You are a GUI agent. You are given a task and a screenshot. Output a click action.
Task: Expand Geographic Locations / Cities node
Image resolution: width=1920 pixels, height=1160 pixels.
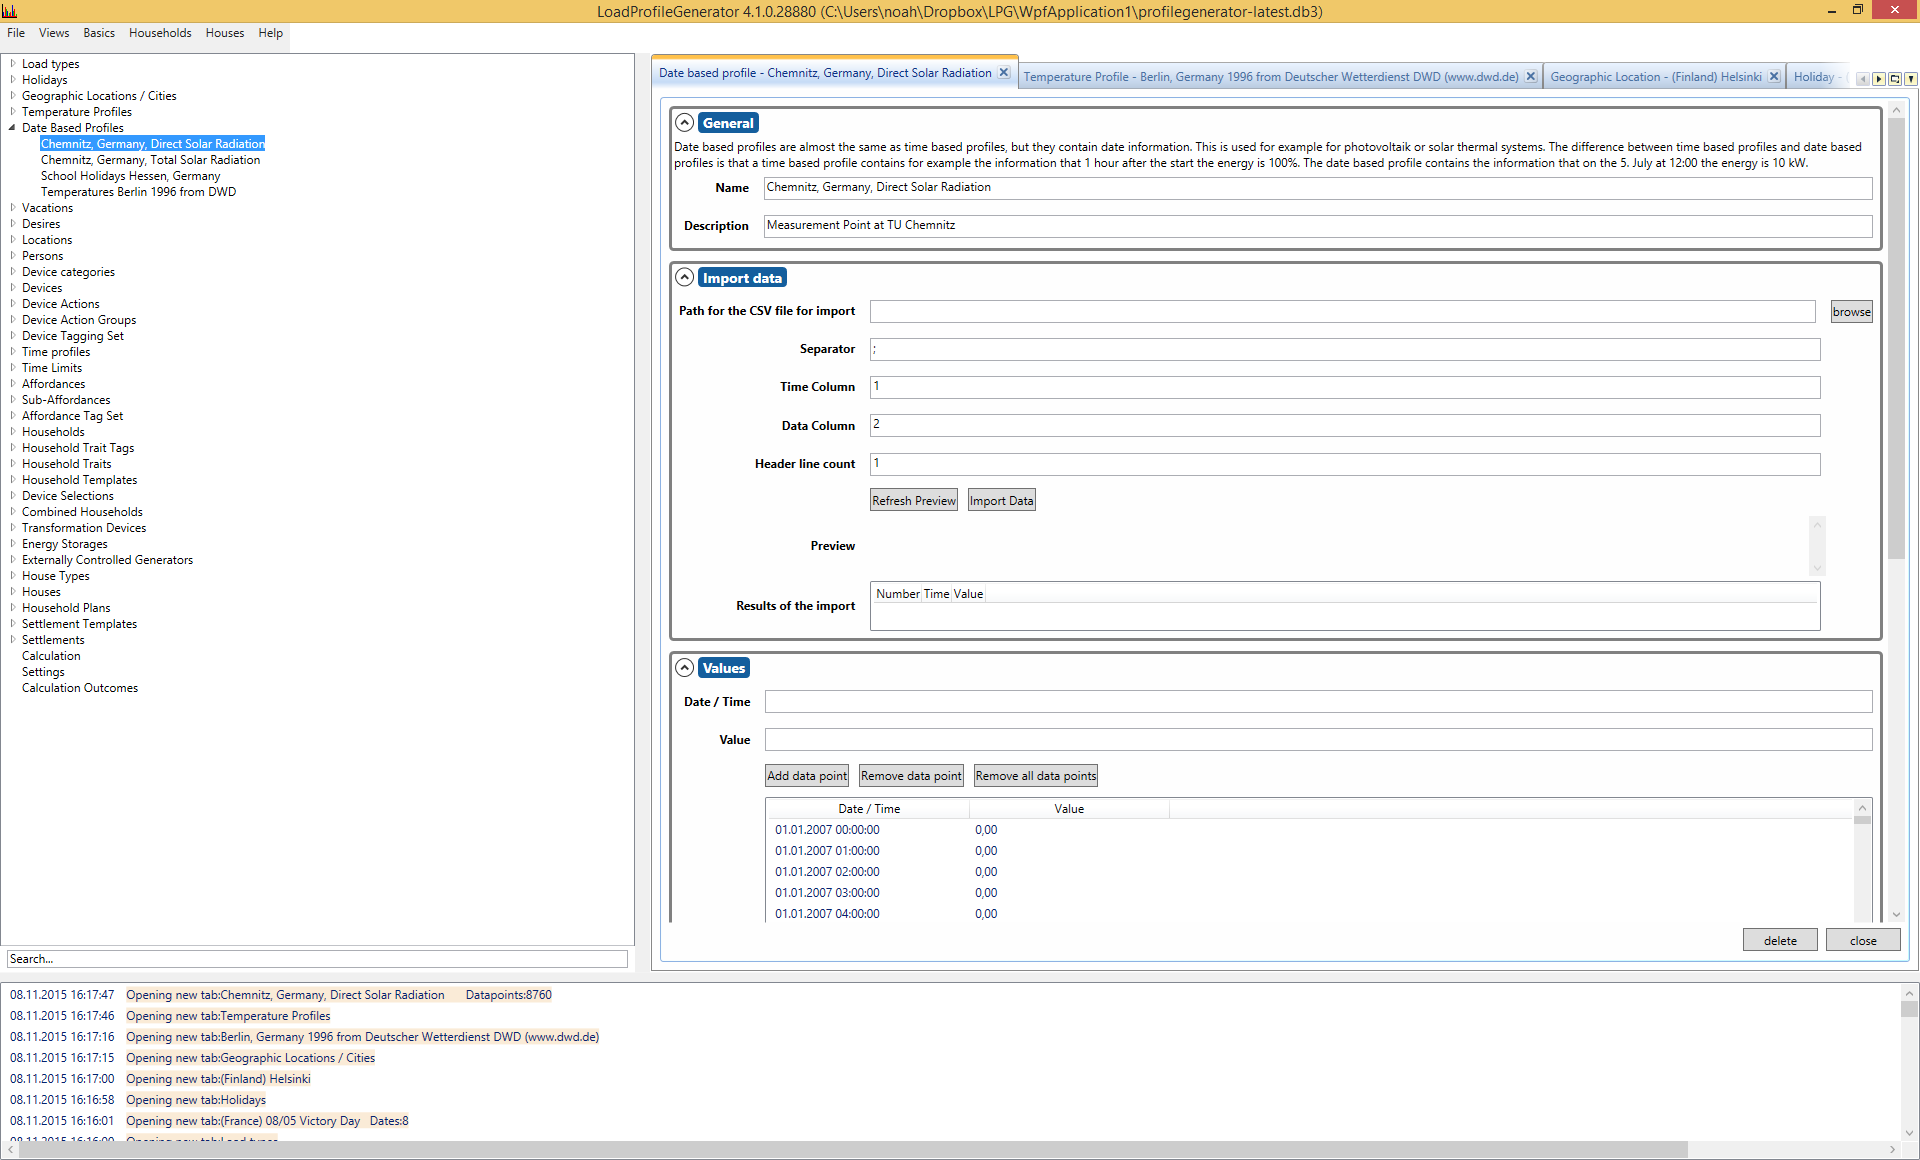(12, 96)
